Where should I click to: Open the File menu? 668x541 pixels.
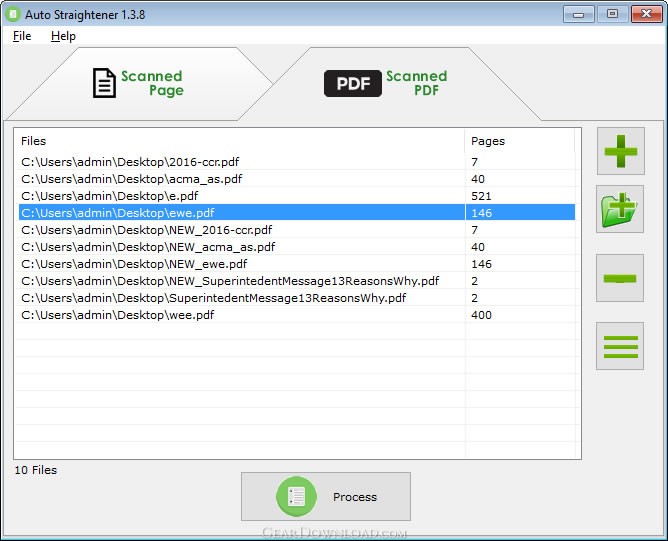[x=22, y=36]
